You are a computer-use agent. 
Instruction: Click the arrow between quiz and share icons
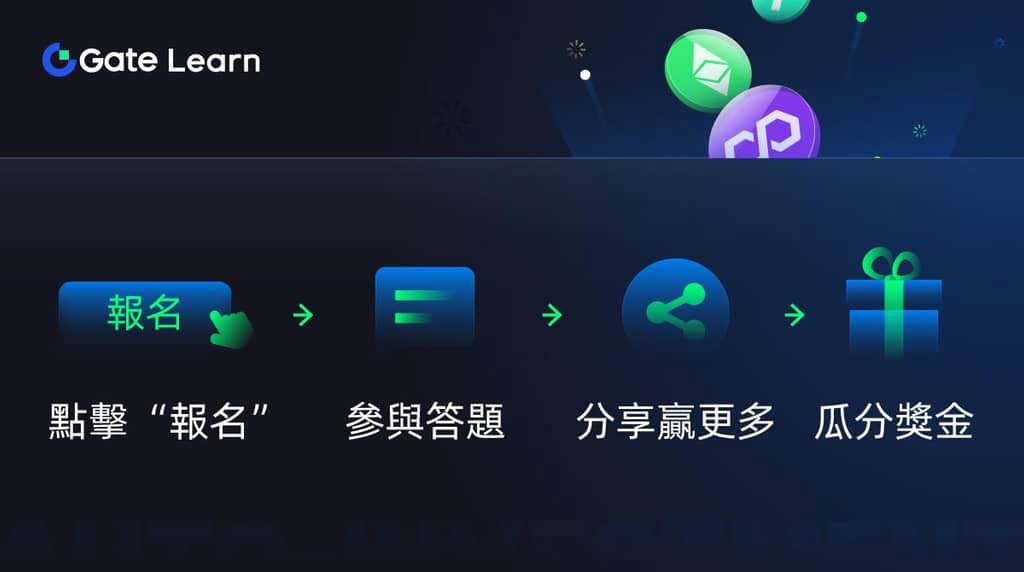(x=552, y=315)
